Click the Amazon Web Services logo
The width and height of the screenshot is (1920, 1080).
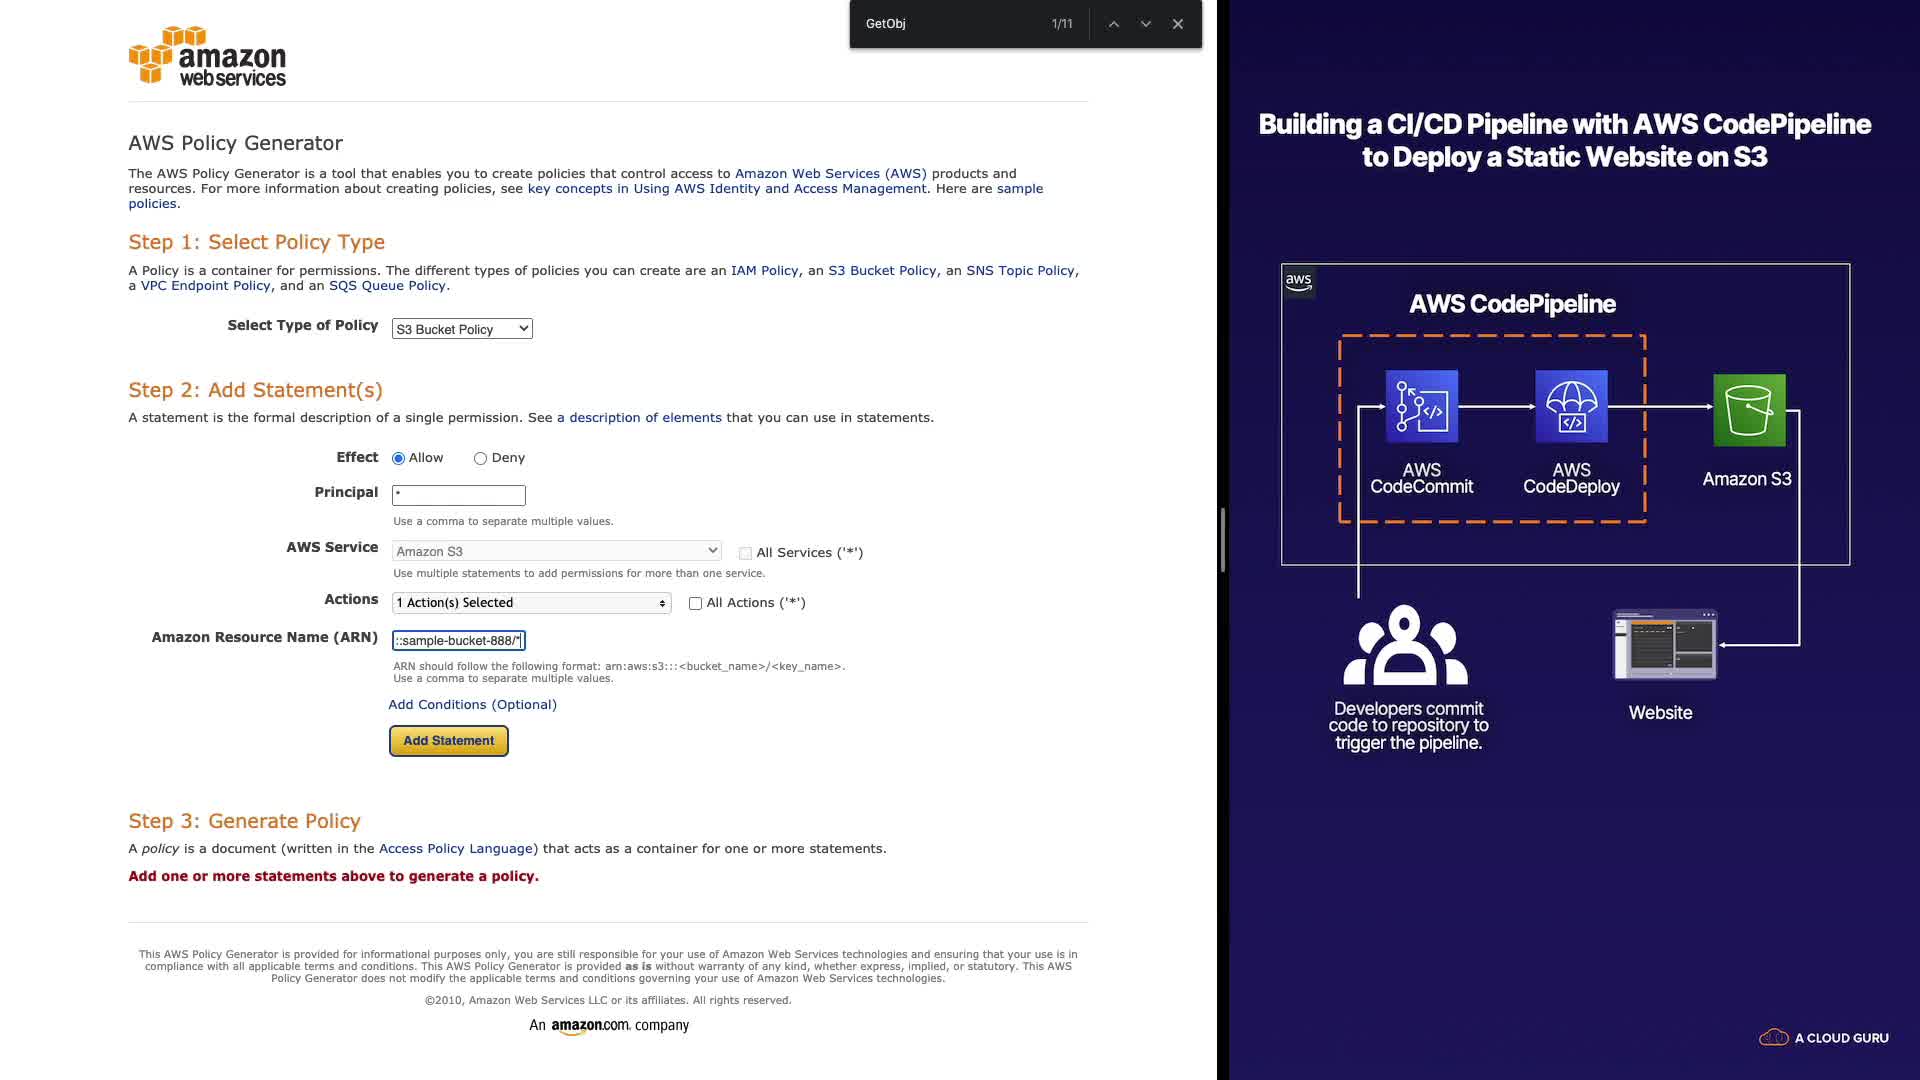(x=207, y=57)
